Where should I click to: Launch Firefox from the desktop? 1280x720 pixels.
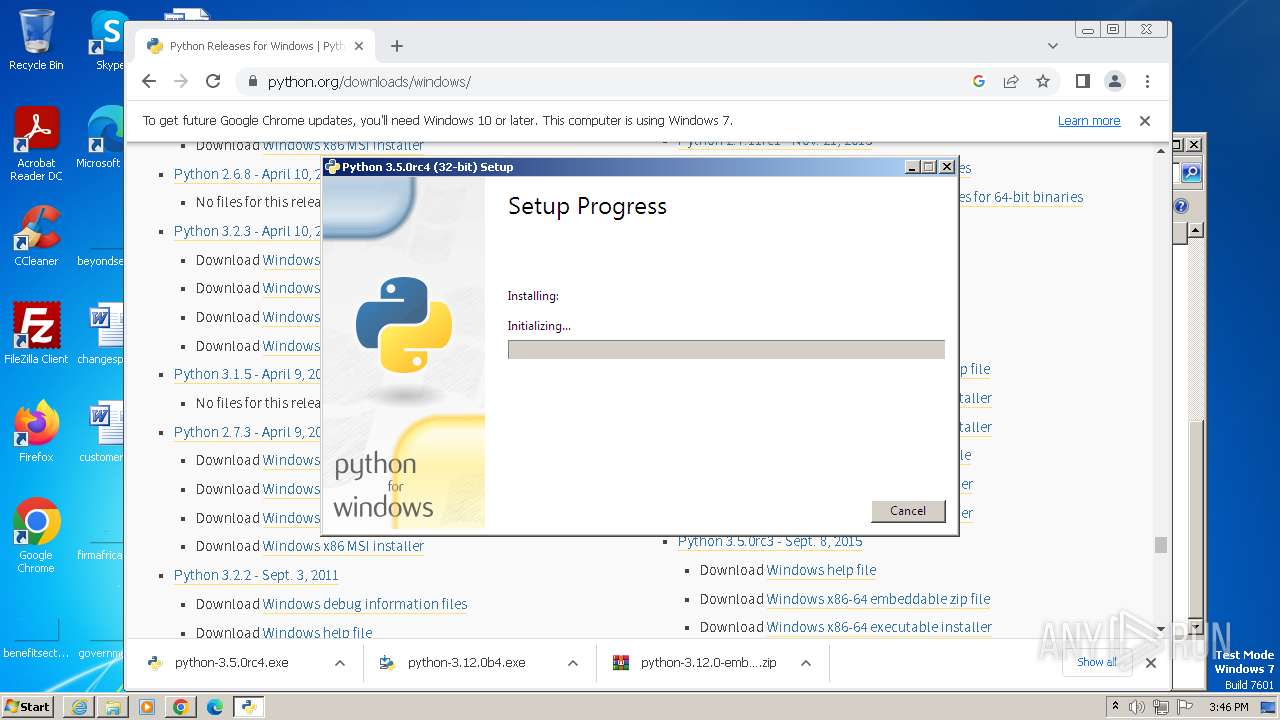(36, 432)
